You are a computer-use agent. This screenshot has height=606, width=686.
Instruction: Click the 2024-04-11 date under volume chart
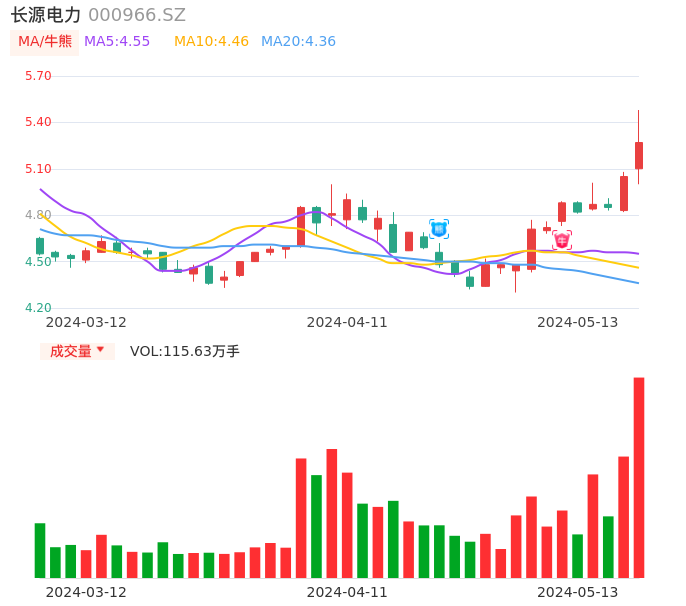(347, 592)
